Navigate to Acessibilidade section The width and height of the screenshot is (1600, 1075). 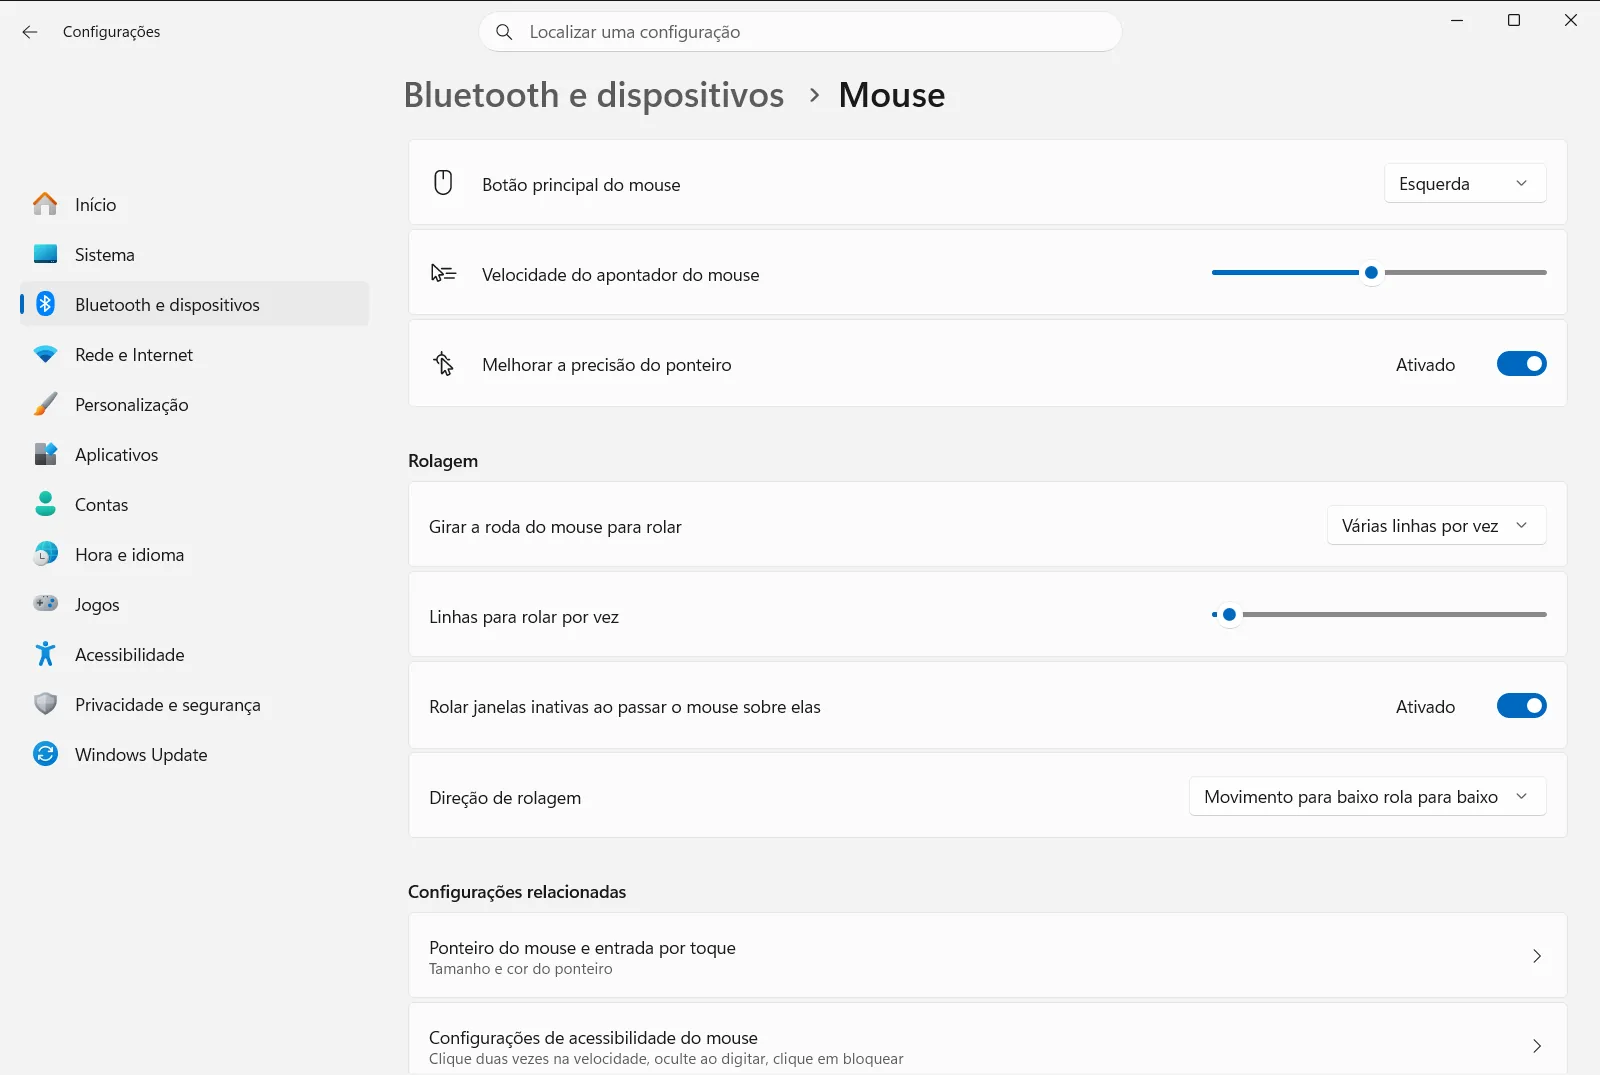[194, 654]
